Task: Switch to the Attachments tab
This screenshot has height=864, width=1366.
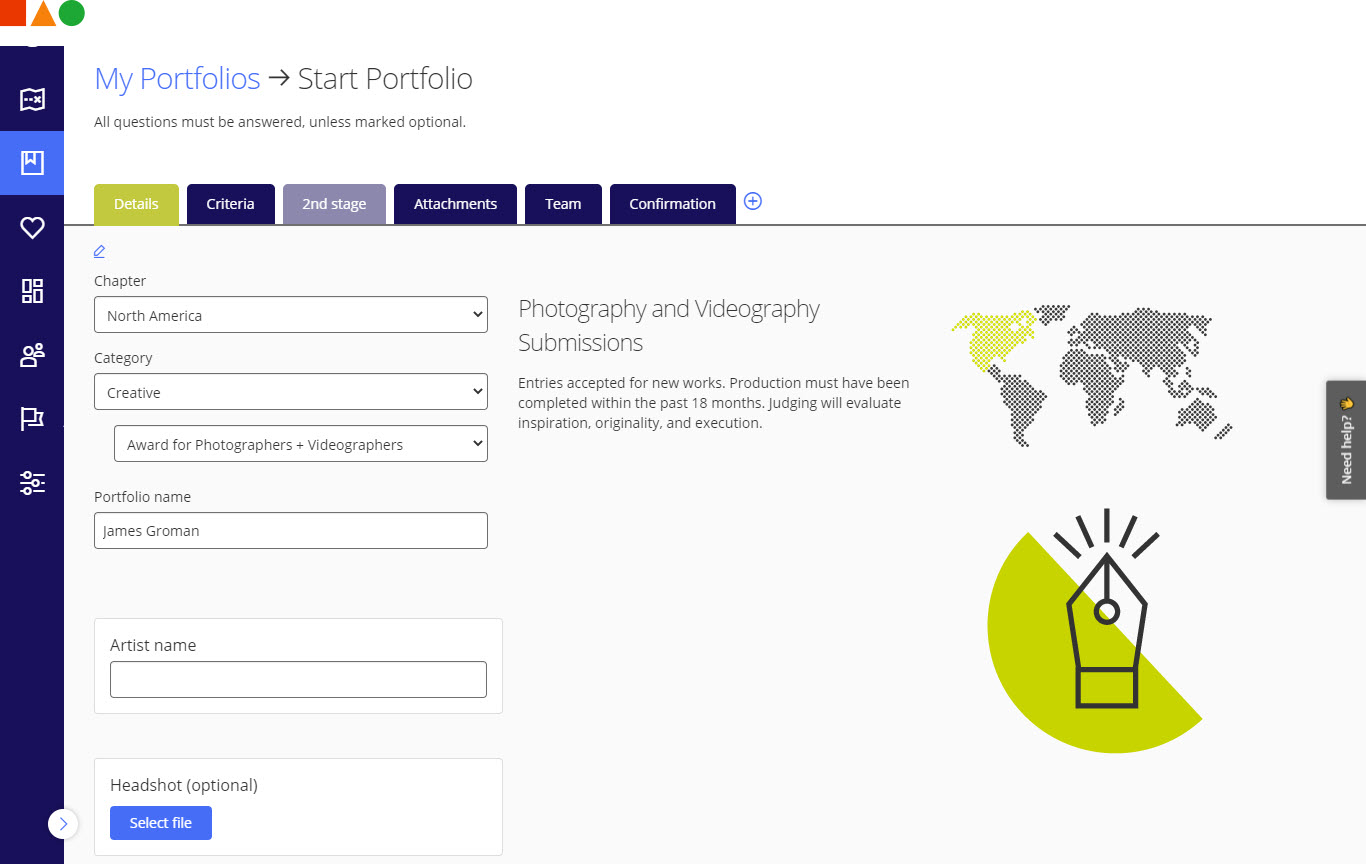Action: coord(455,204)
